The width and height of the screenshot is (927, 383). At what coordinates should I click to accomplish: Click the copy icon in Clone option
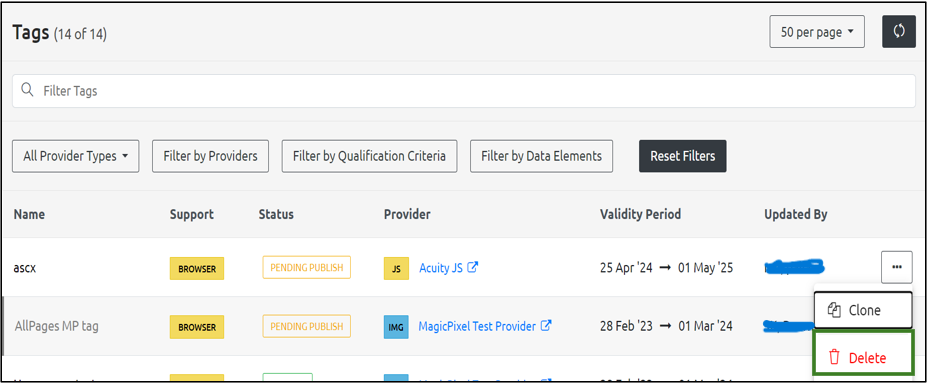[x=834, y=310]
